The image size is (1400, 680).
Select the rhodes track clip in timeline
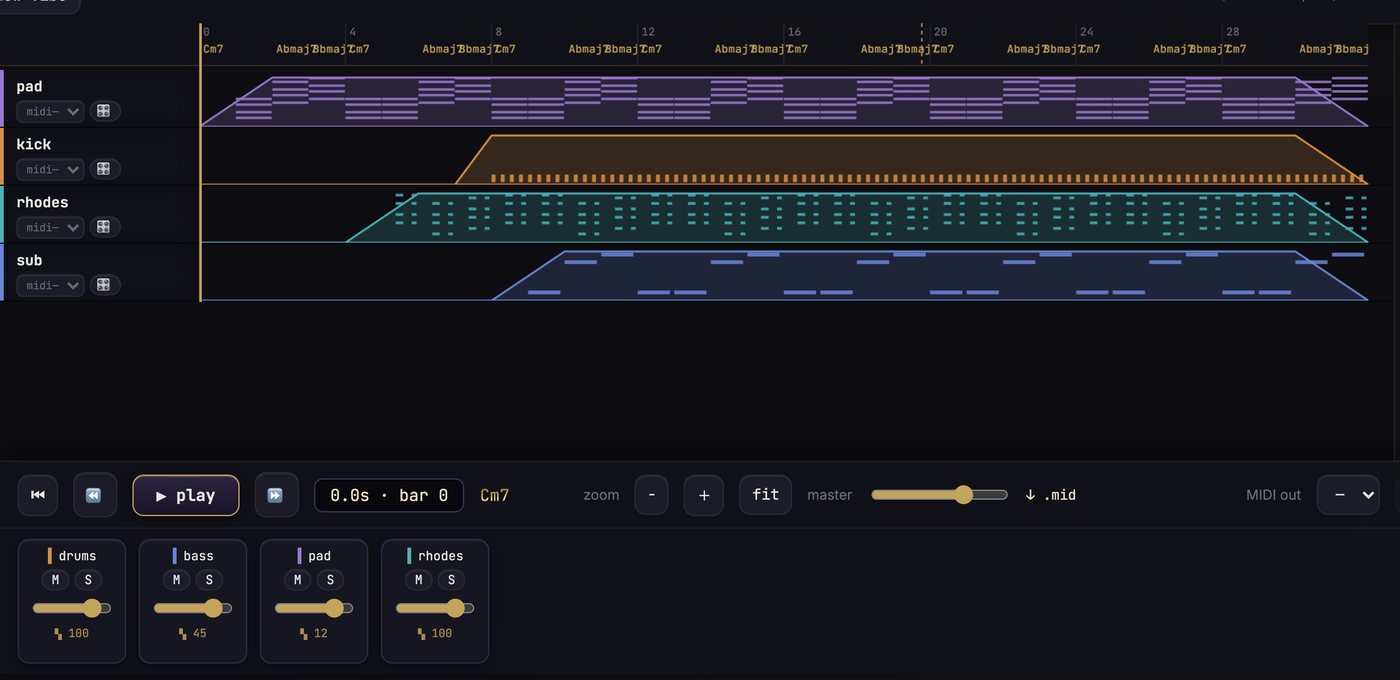[x=857, y=217]
